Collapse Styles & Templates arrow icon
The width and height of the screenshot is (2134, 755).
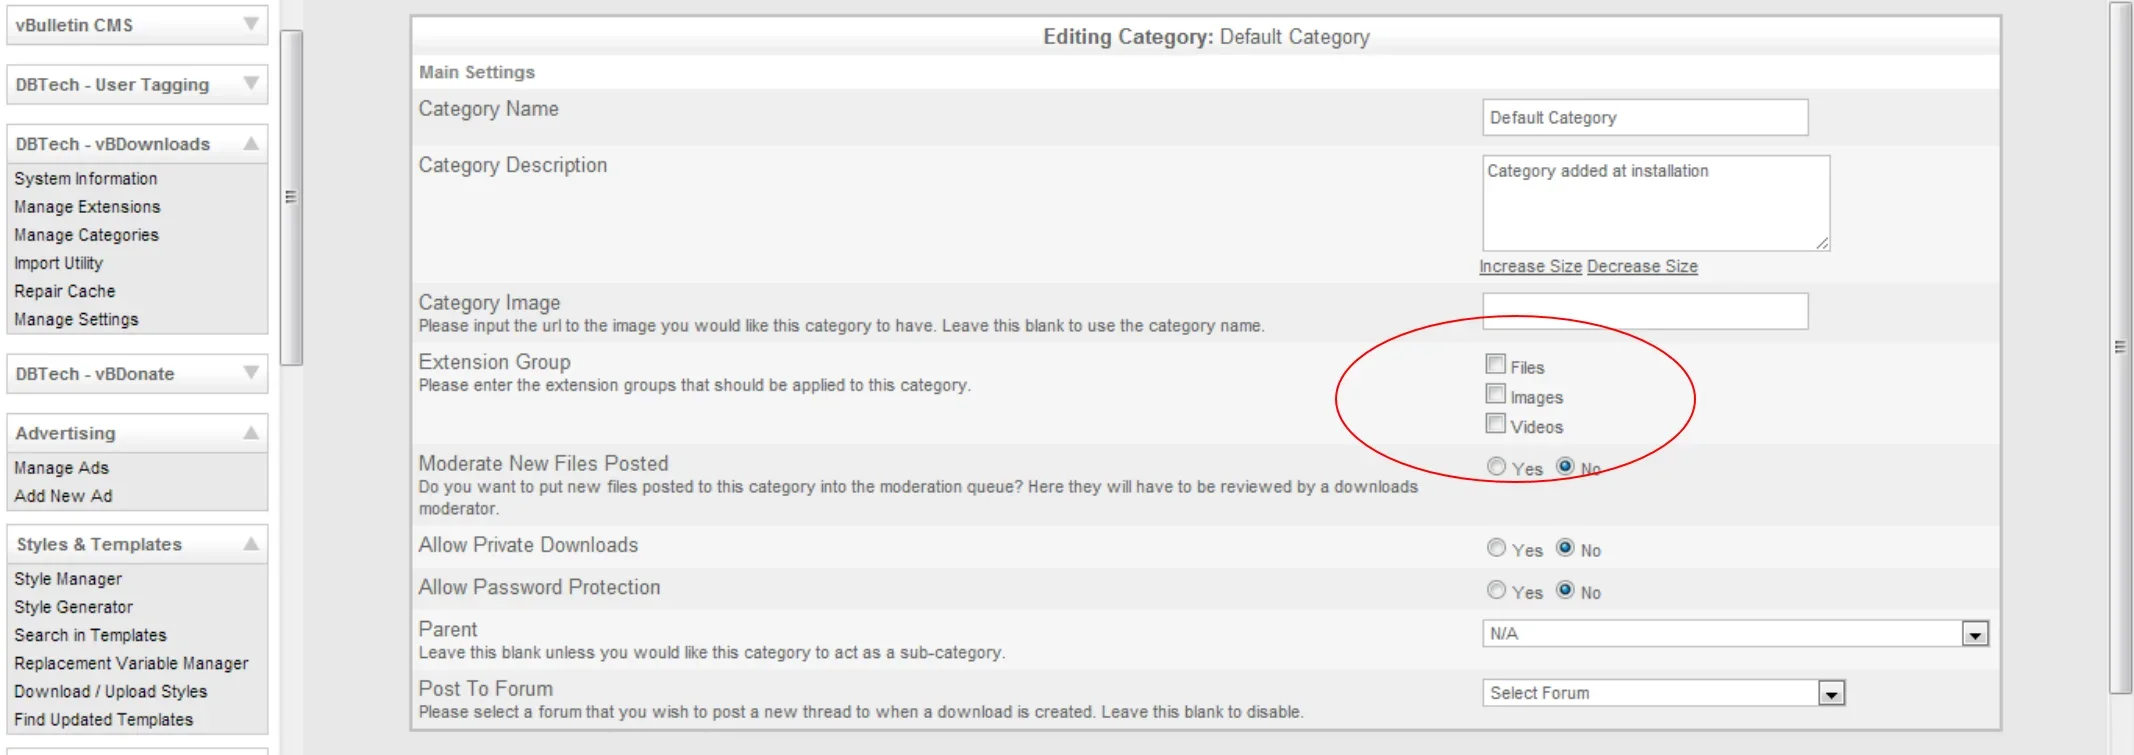(x=251, y=544)
